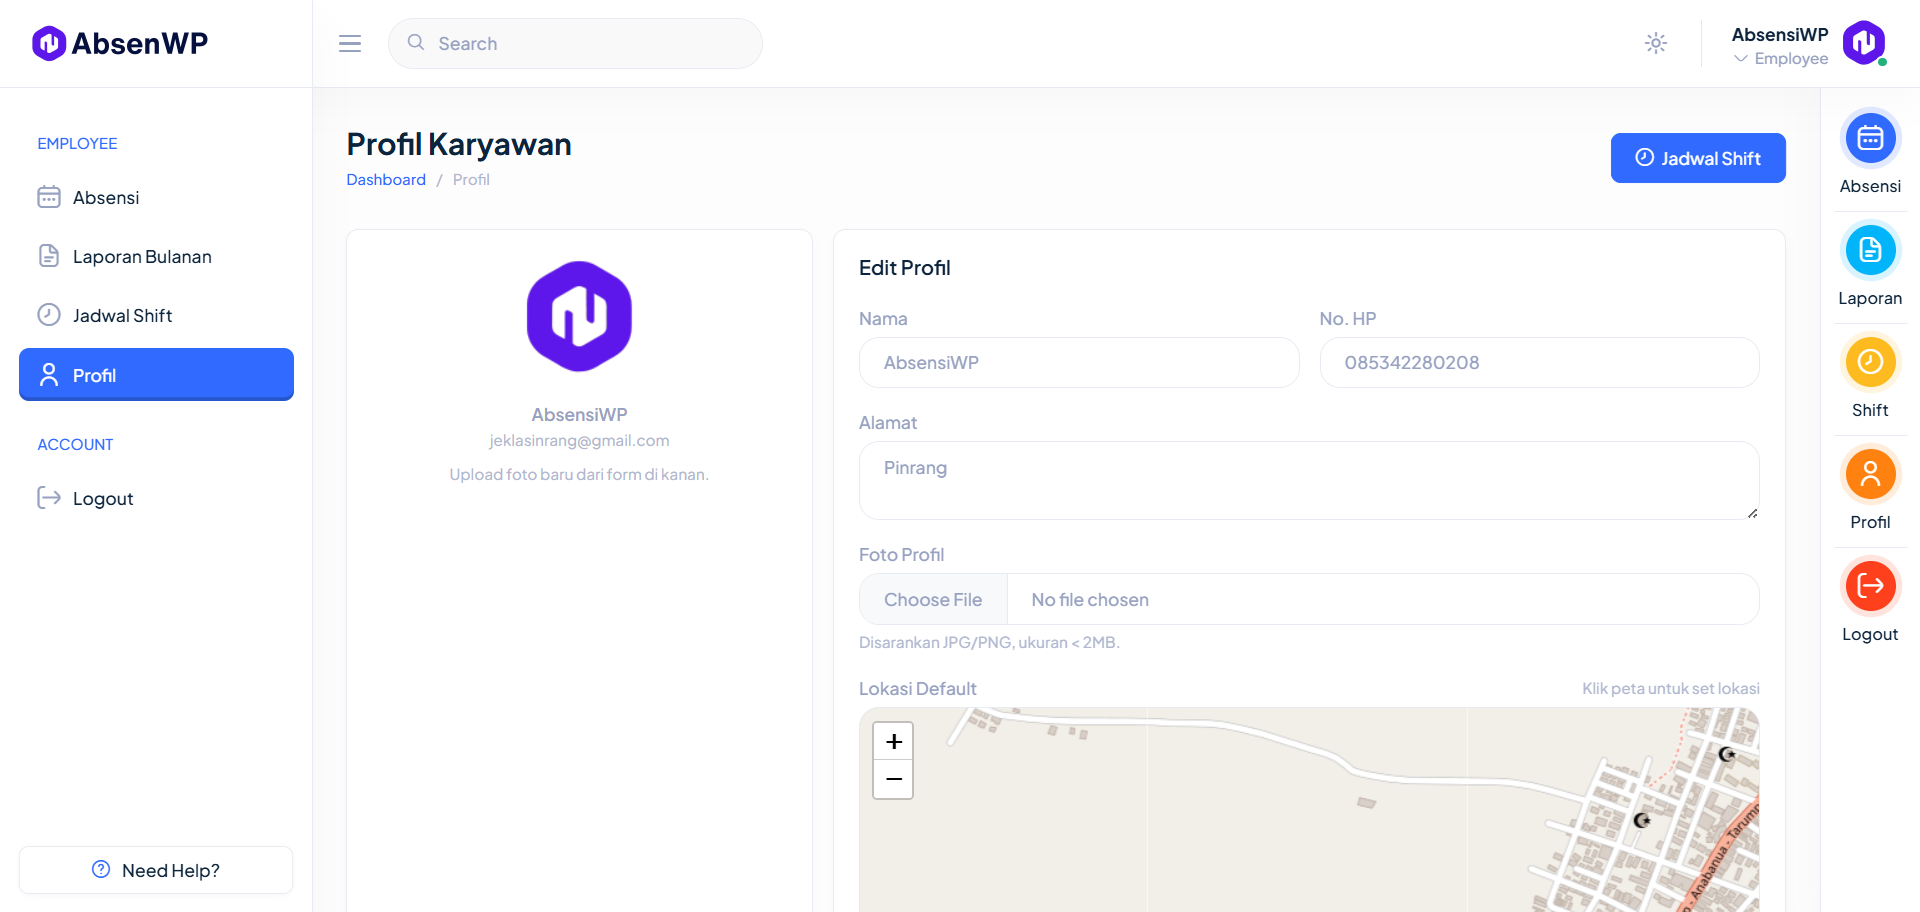The width and height of the screenshot is (1920, 912).
Task: Follow the Dashboard breadcrumb link
Action: [386, 179]
